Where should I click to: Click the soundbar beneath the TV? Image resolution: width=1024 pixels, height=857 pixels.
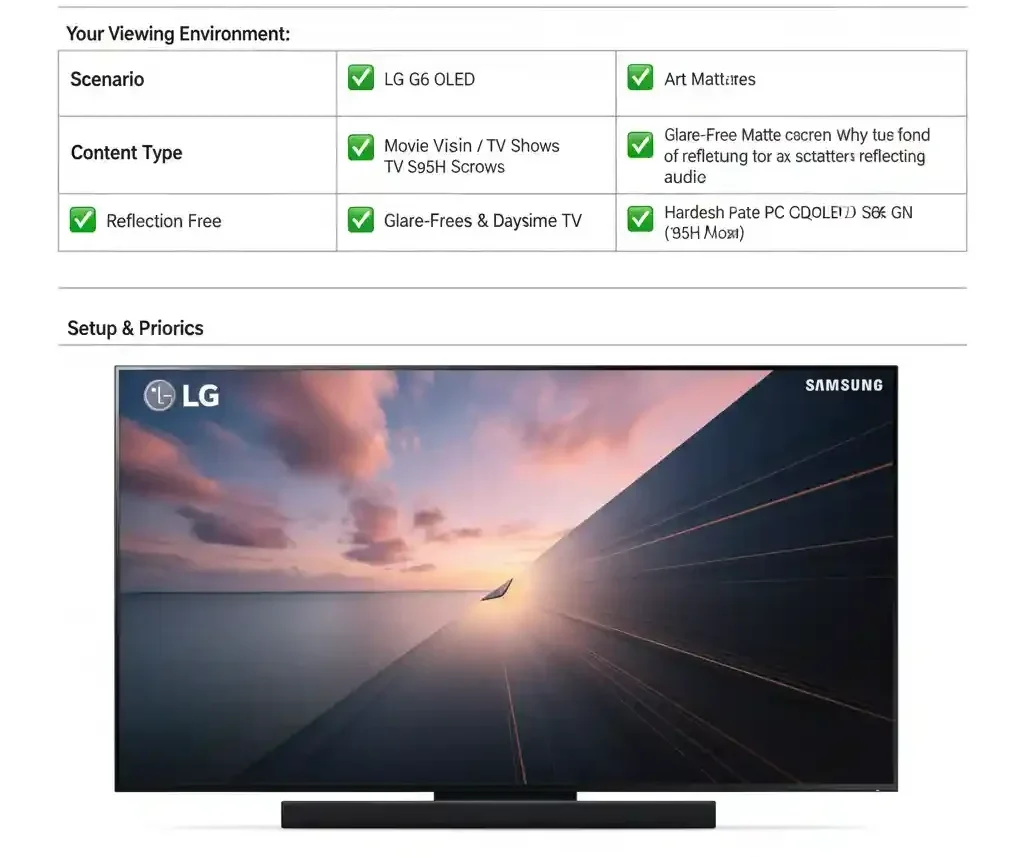(x=497, y=814)
